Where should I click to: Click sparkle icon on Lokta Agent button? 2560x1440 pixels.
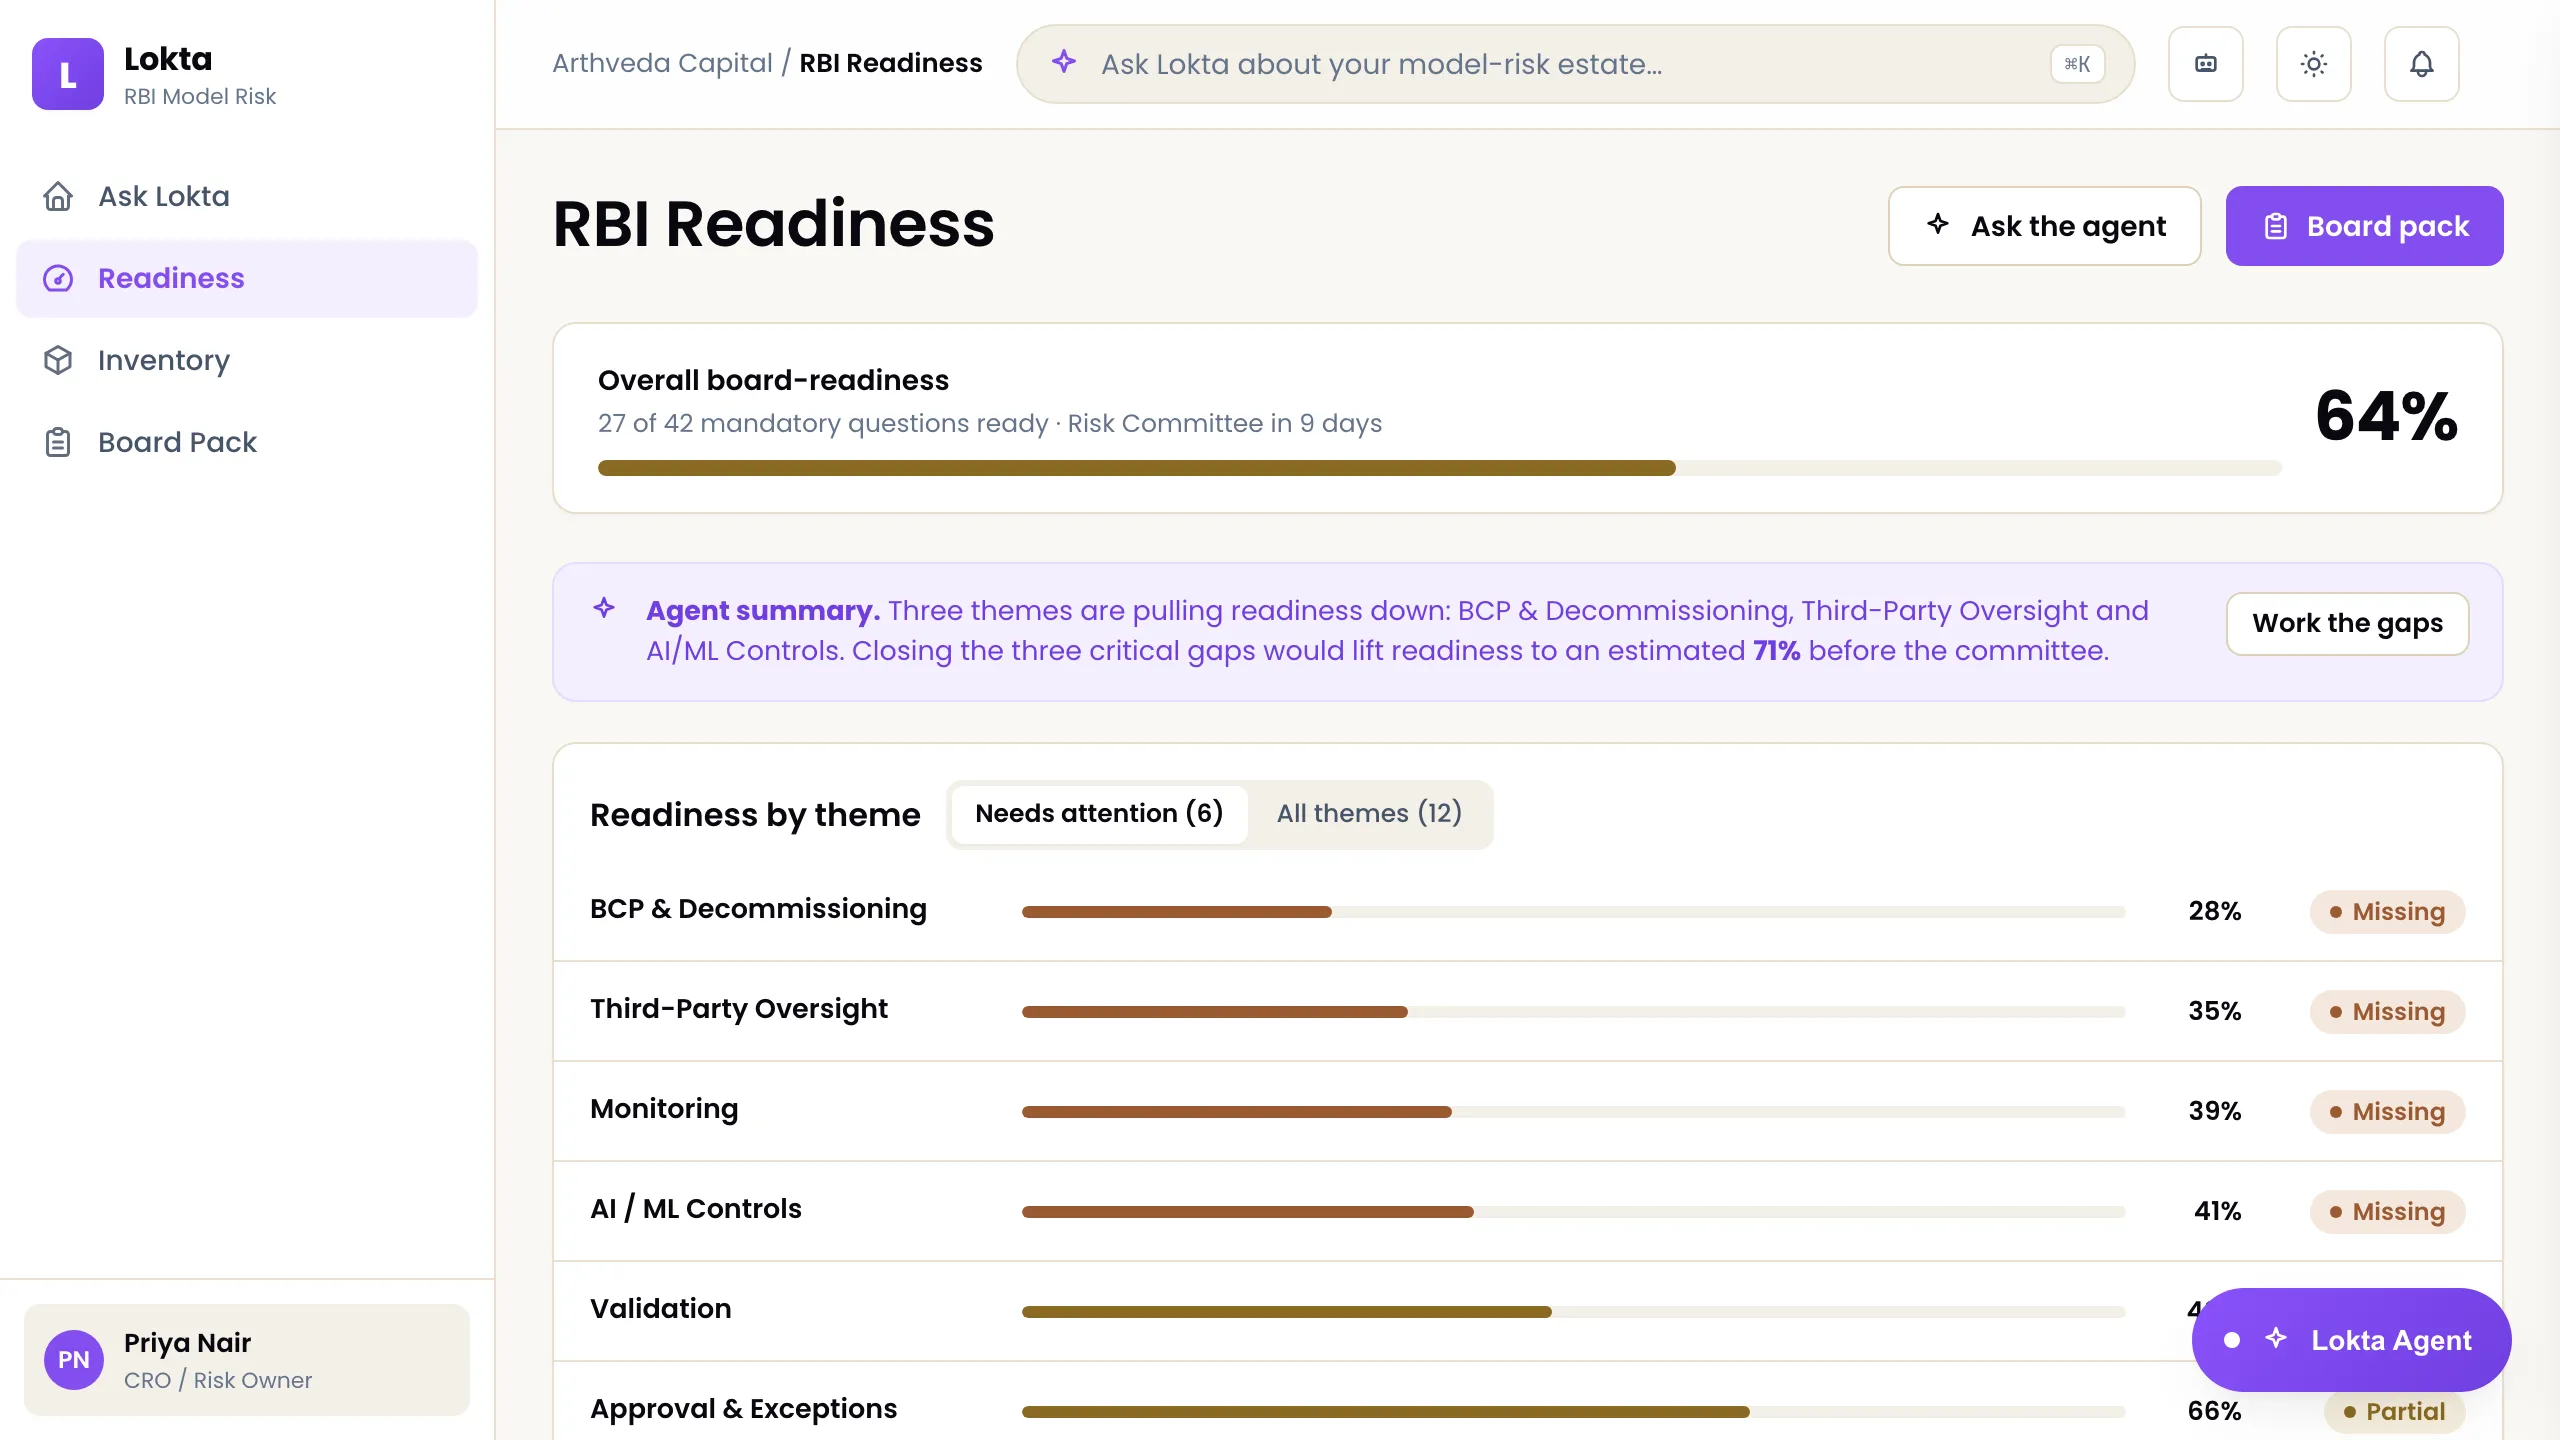coord(2276,1338)
